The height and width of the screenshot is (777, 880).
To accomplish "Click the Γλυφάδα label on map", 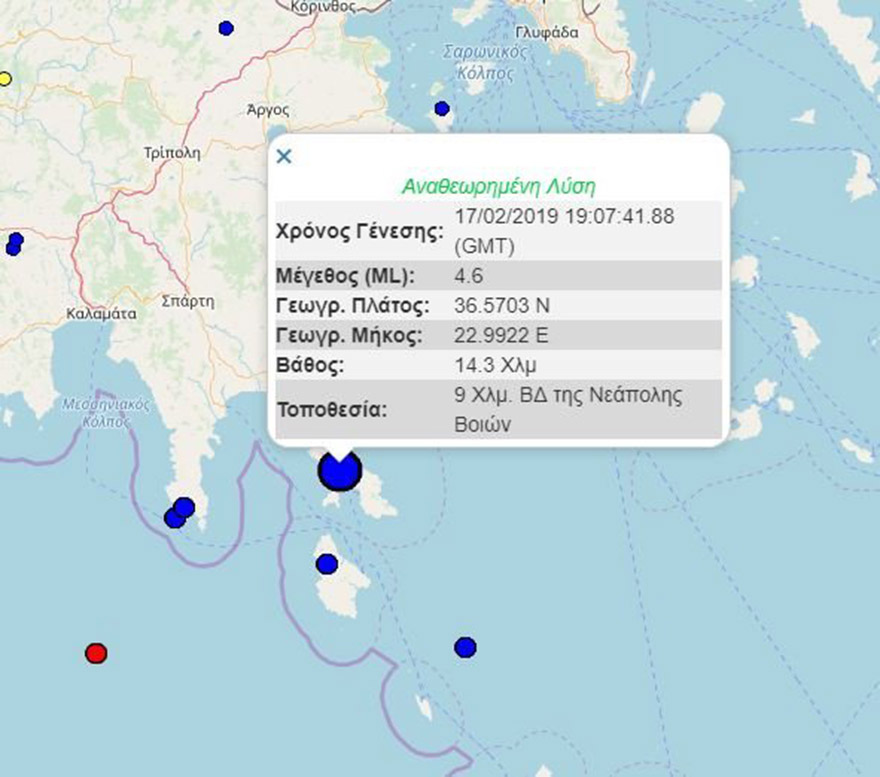I will pos(548,32).
